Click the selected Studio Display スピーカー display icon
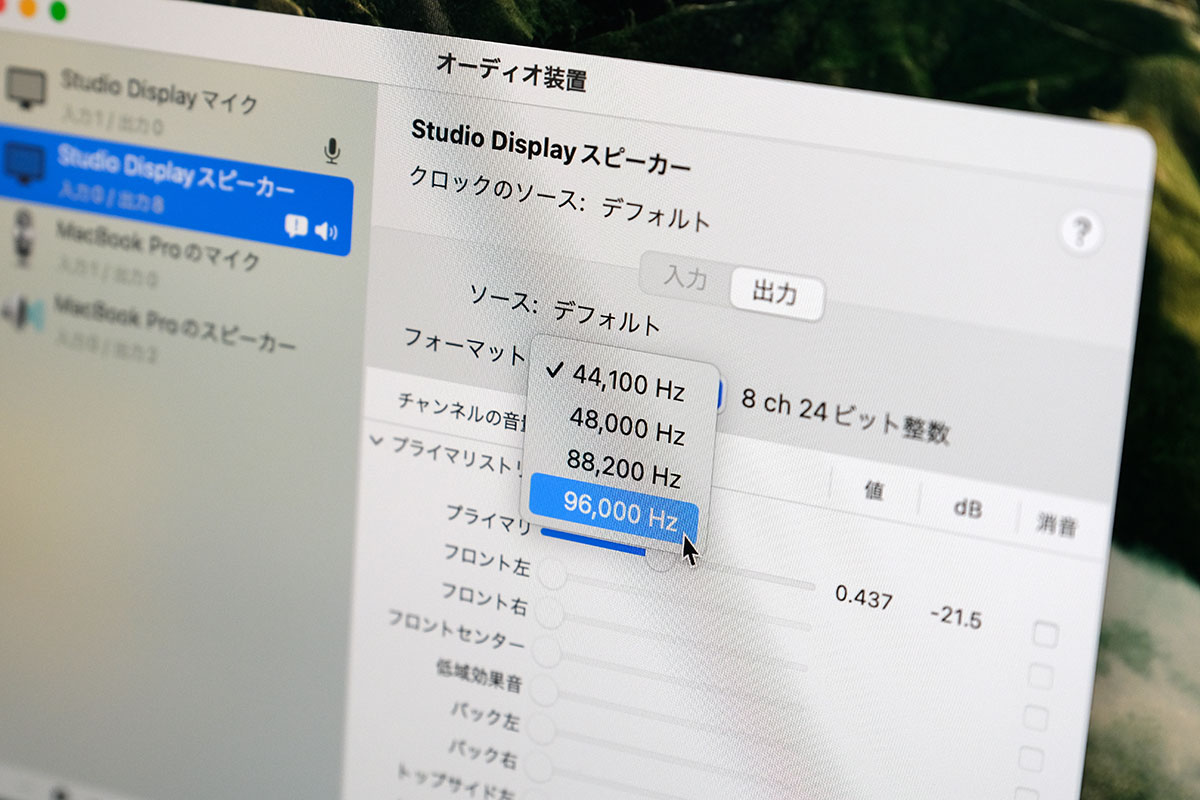This screenshot has height=800, width=1200. click(24, 163)
